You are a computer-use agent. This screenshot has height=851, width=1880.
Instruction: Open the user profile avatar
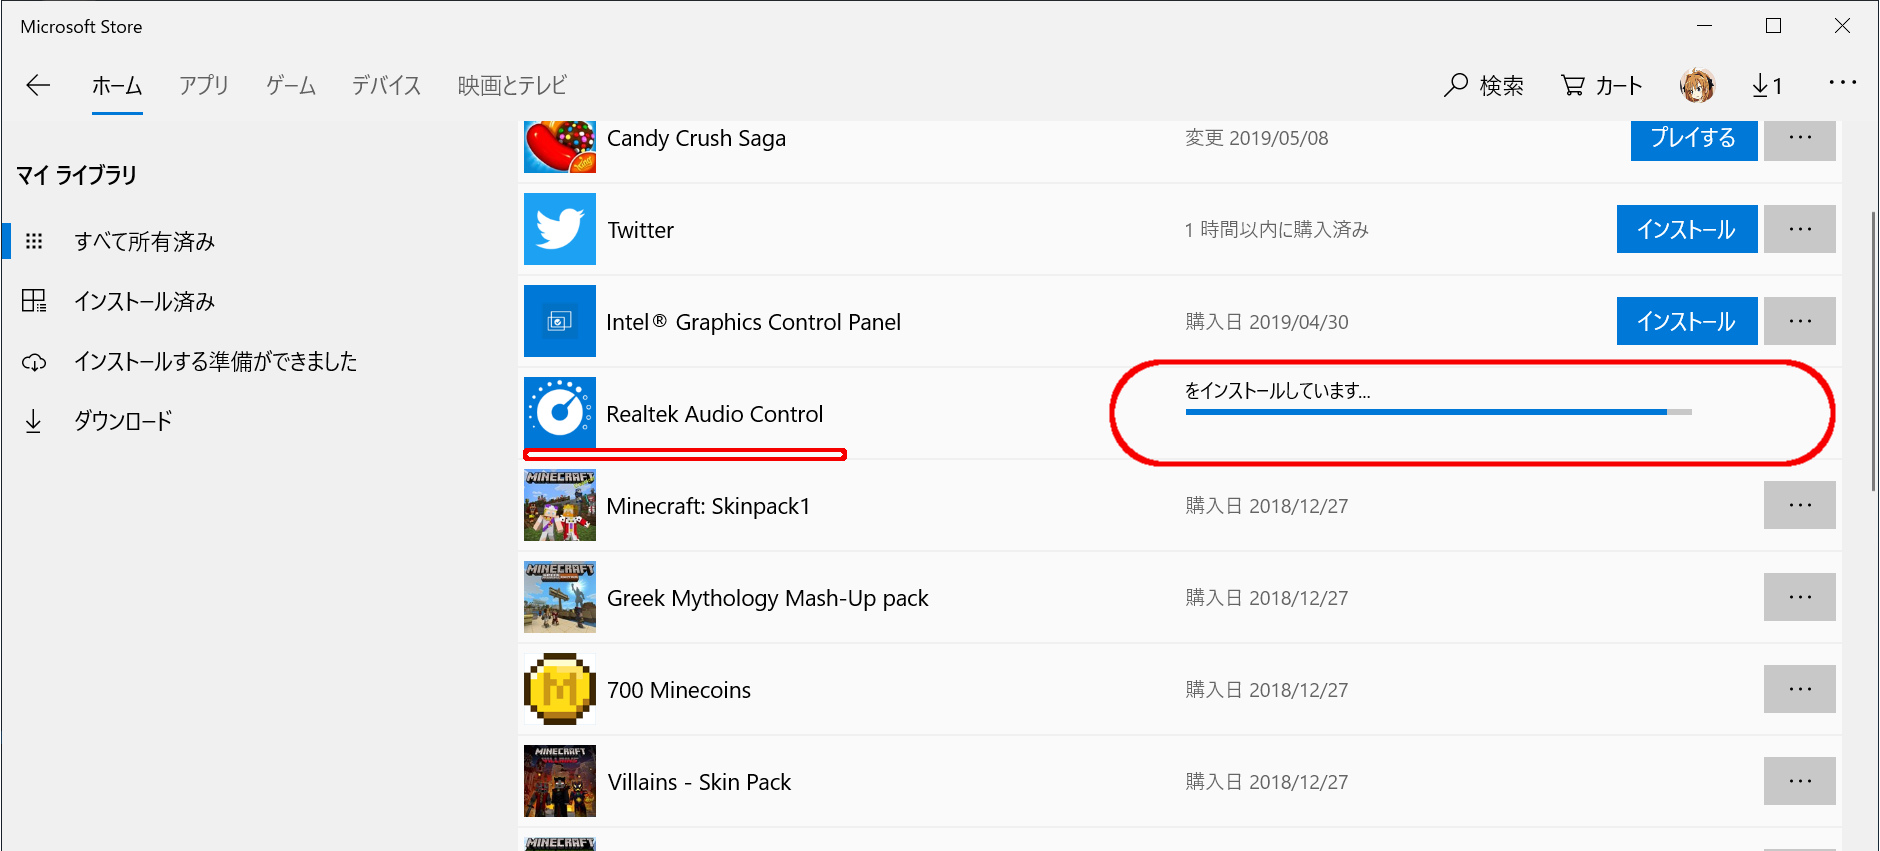1697,86
